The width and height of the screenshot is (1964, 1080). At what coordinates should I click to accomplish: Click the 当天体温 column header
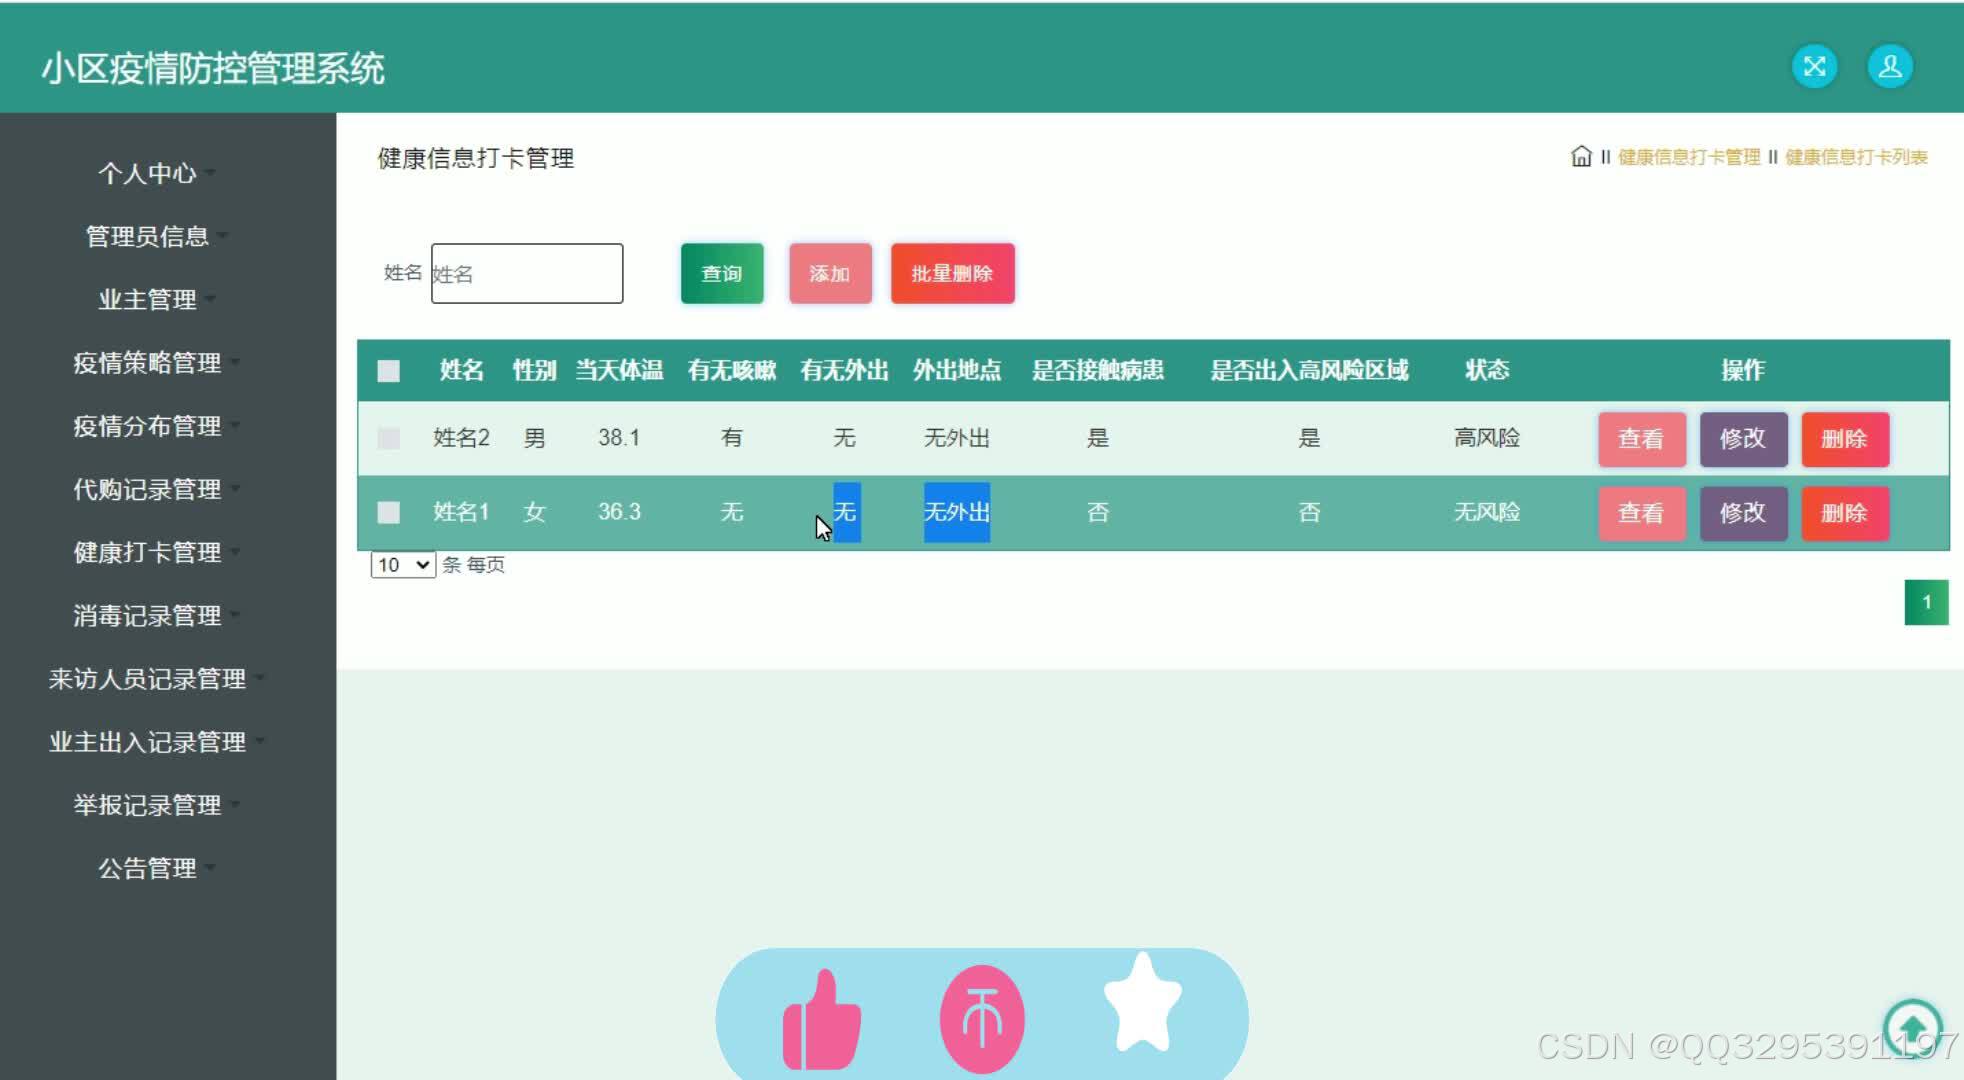[619, 370]
